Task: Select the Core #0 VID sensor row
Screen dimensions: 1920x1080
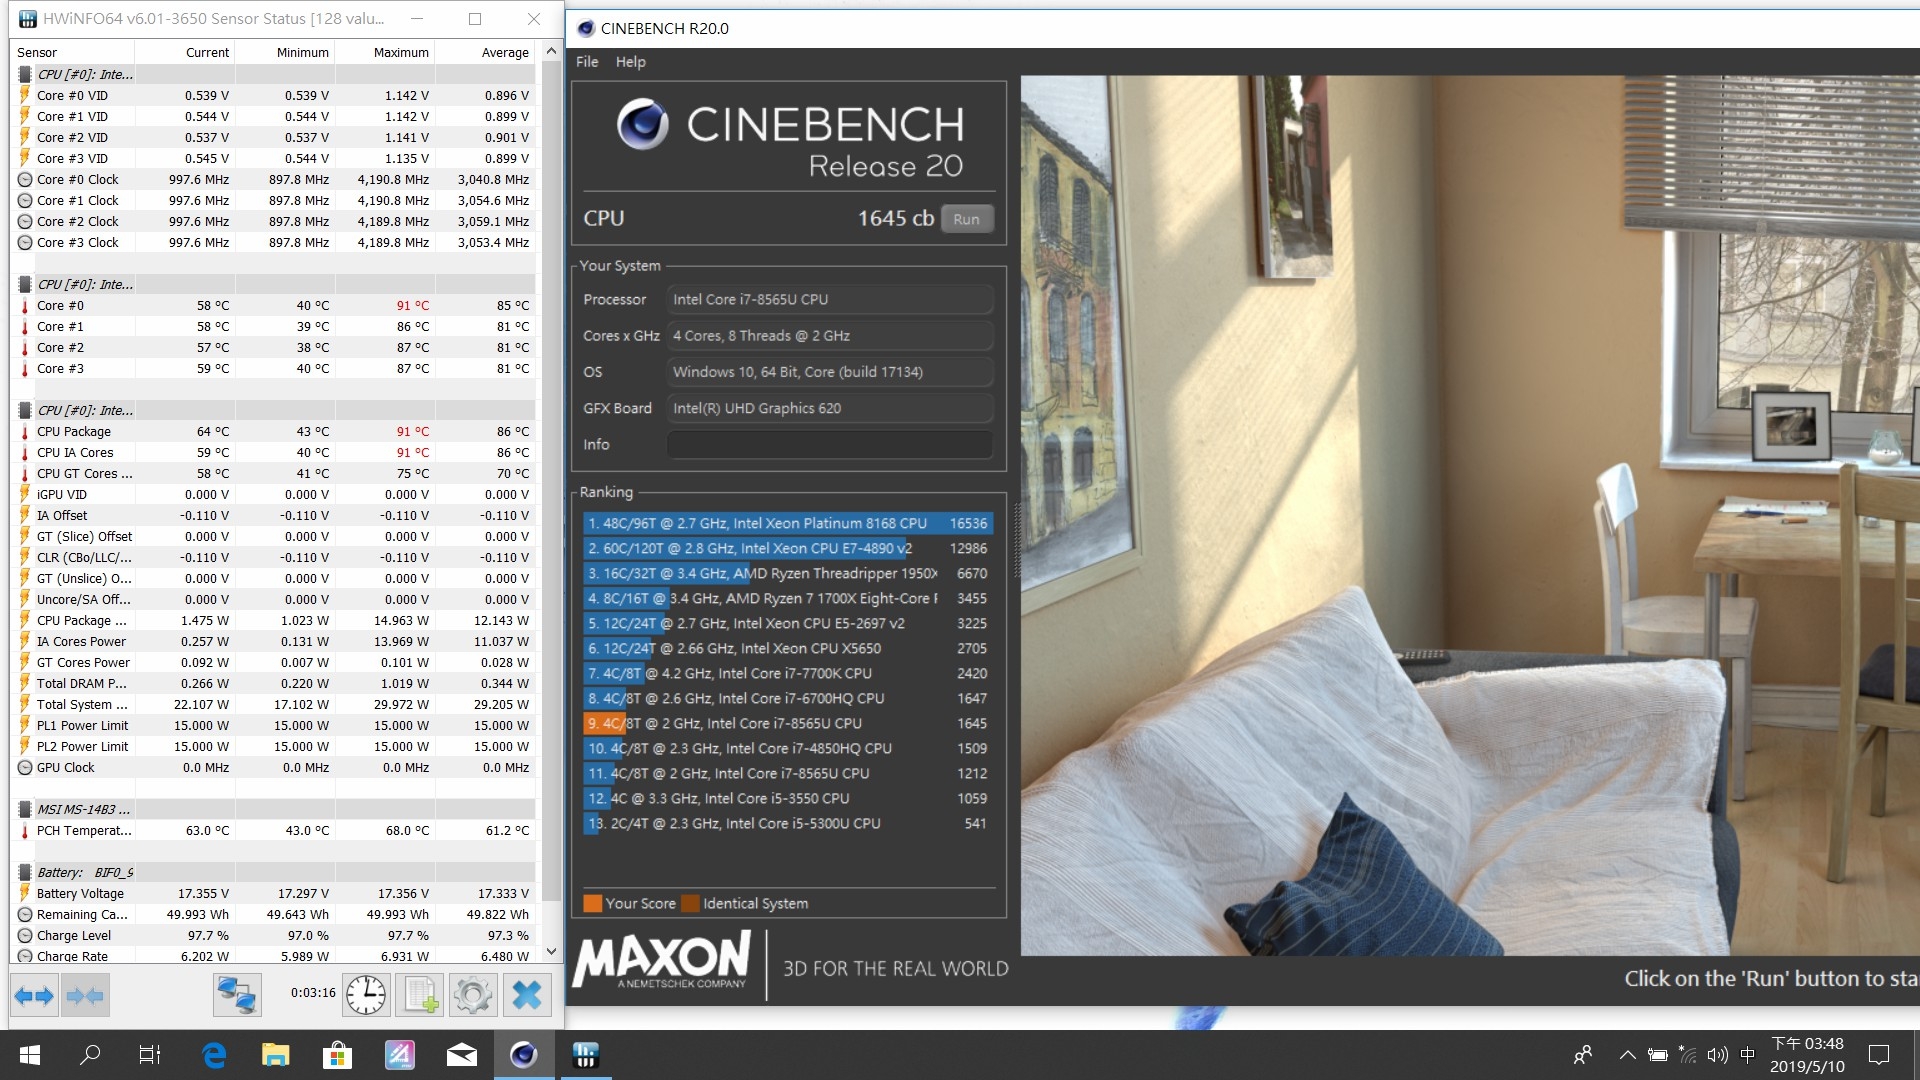Action: 274,95
